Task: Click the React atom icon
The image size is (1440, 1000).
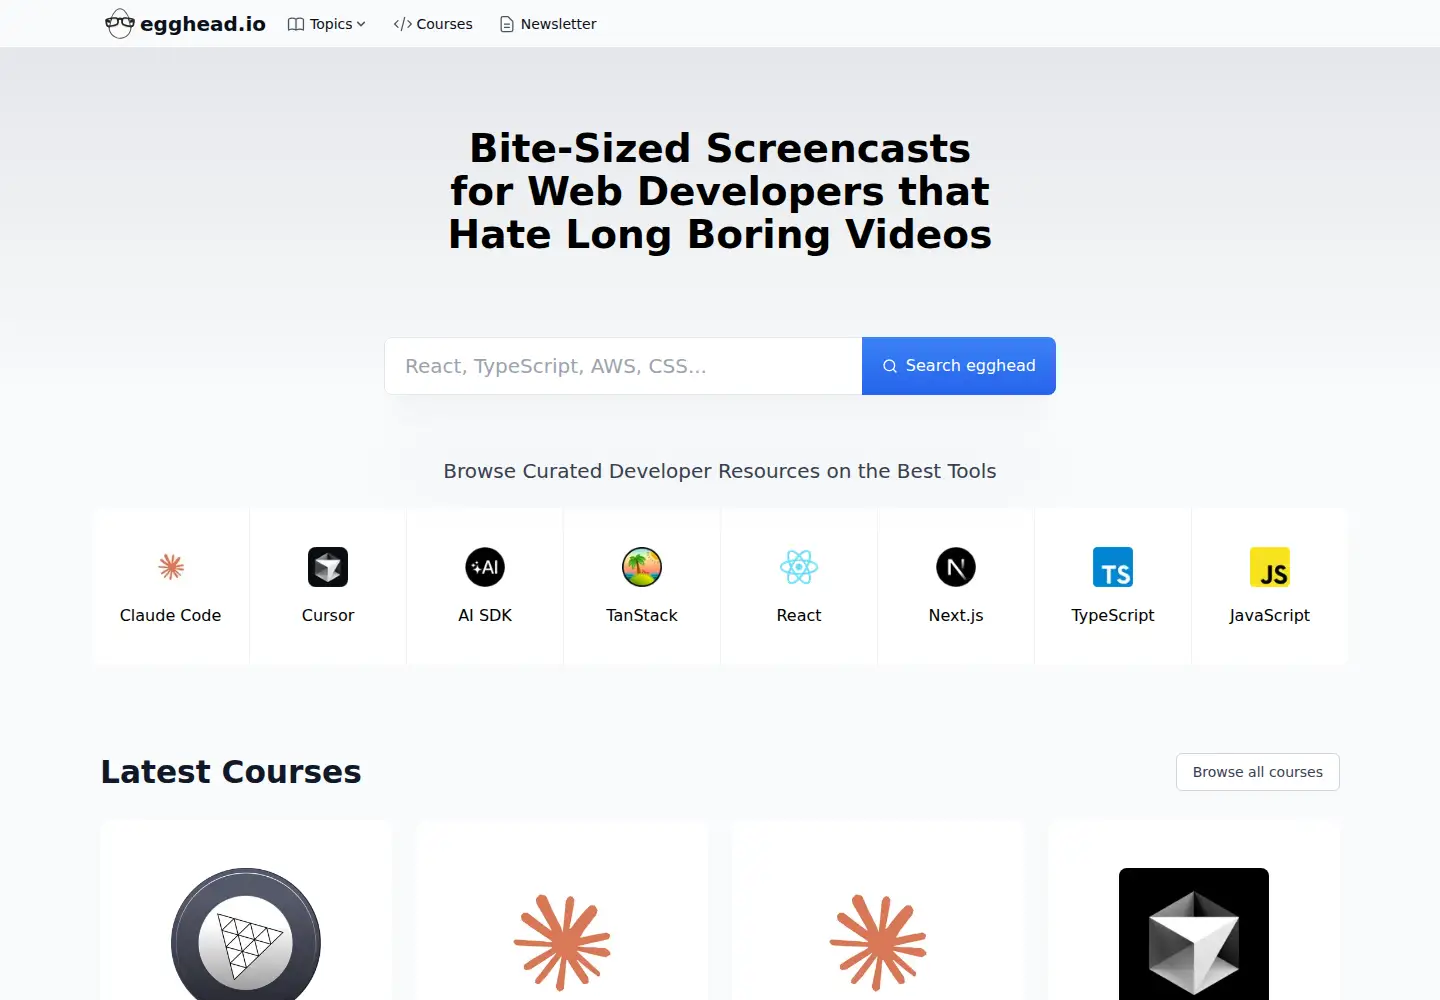Action: [799, 567]
